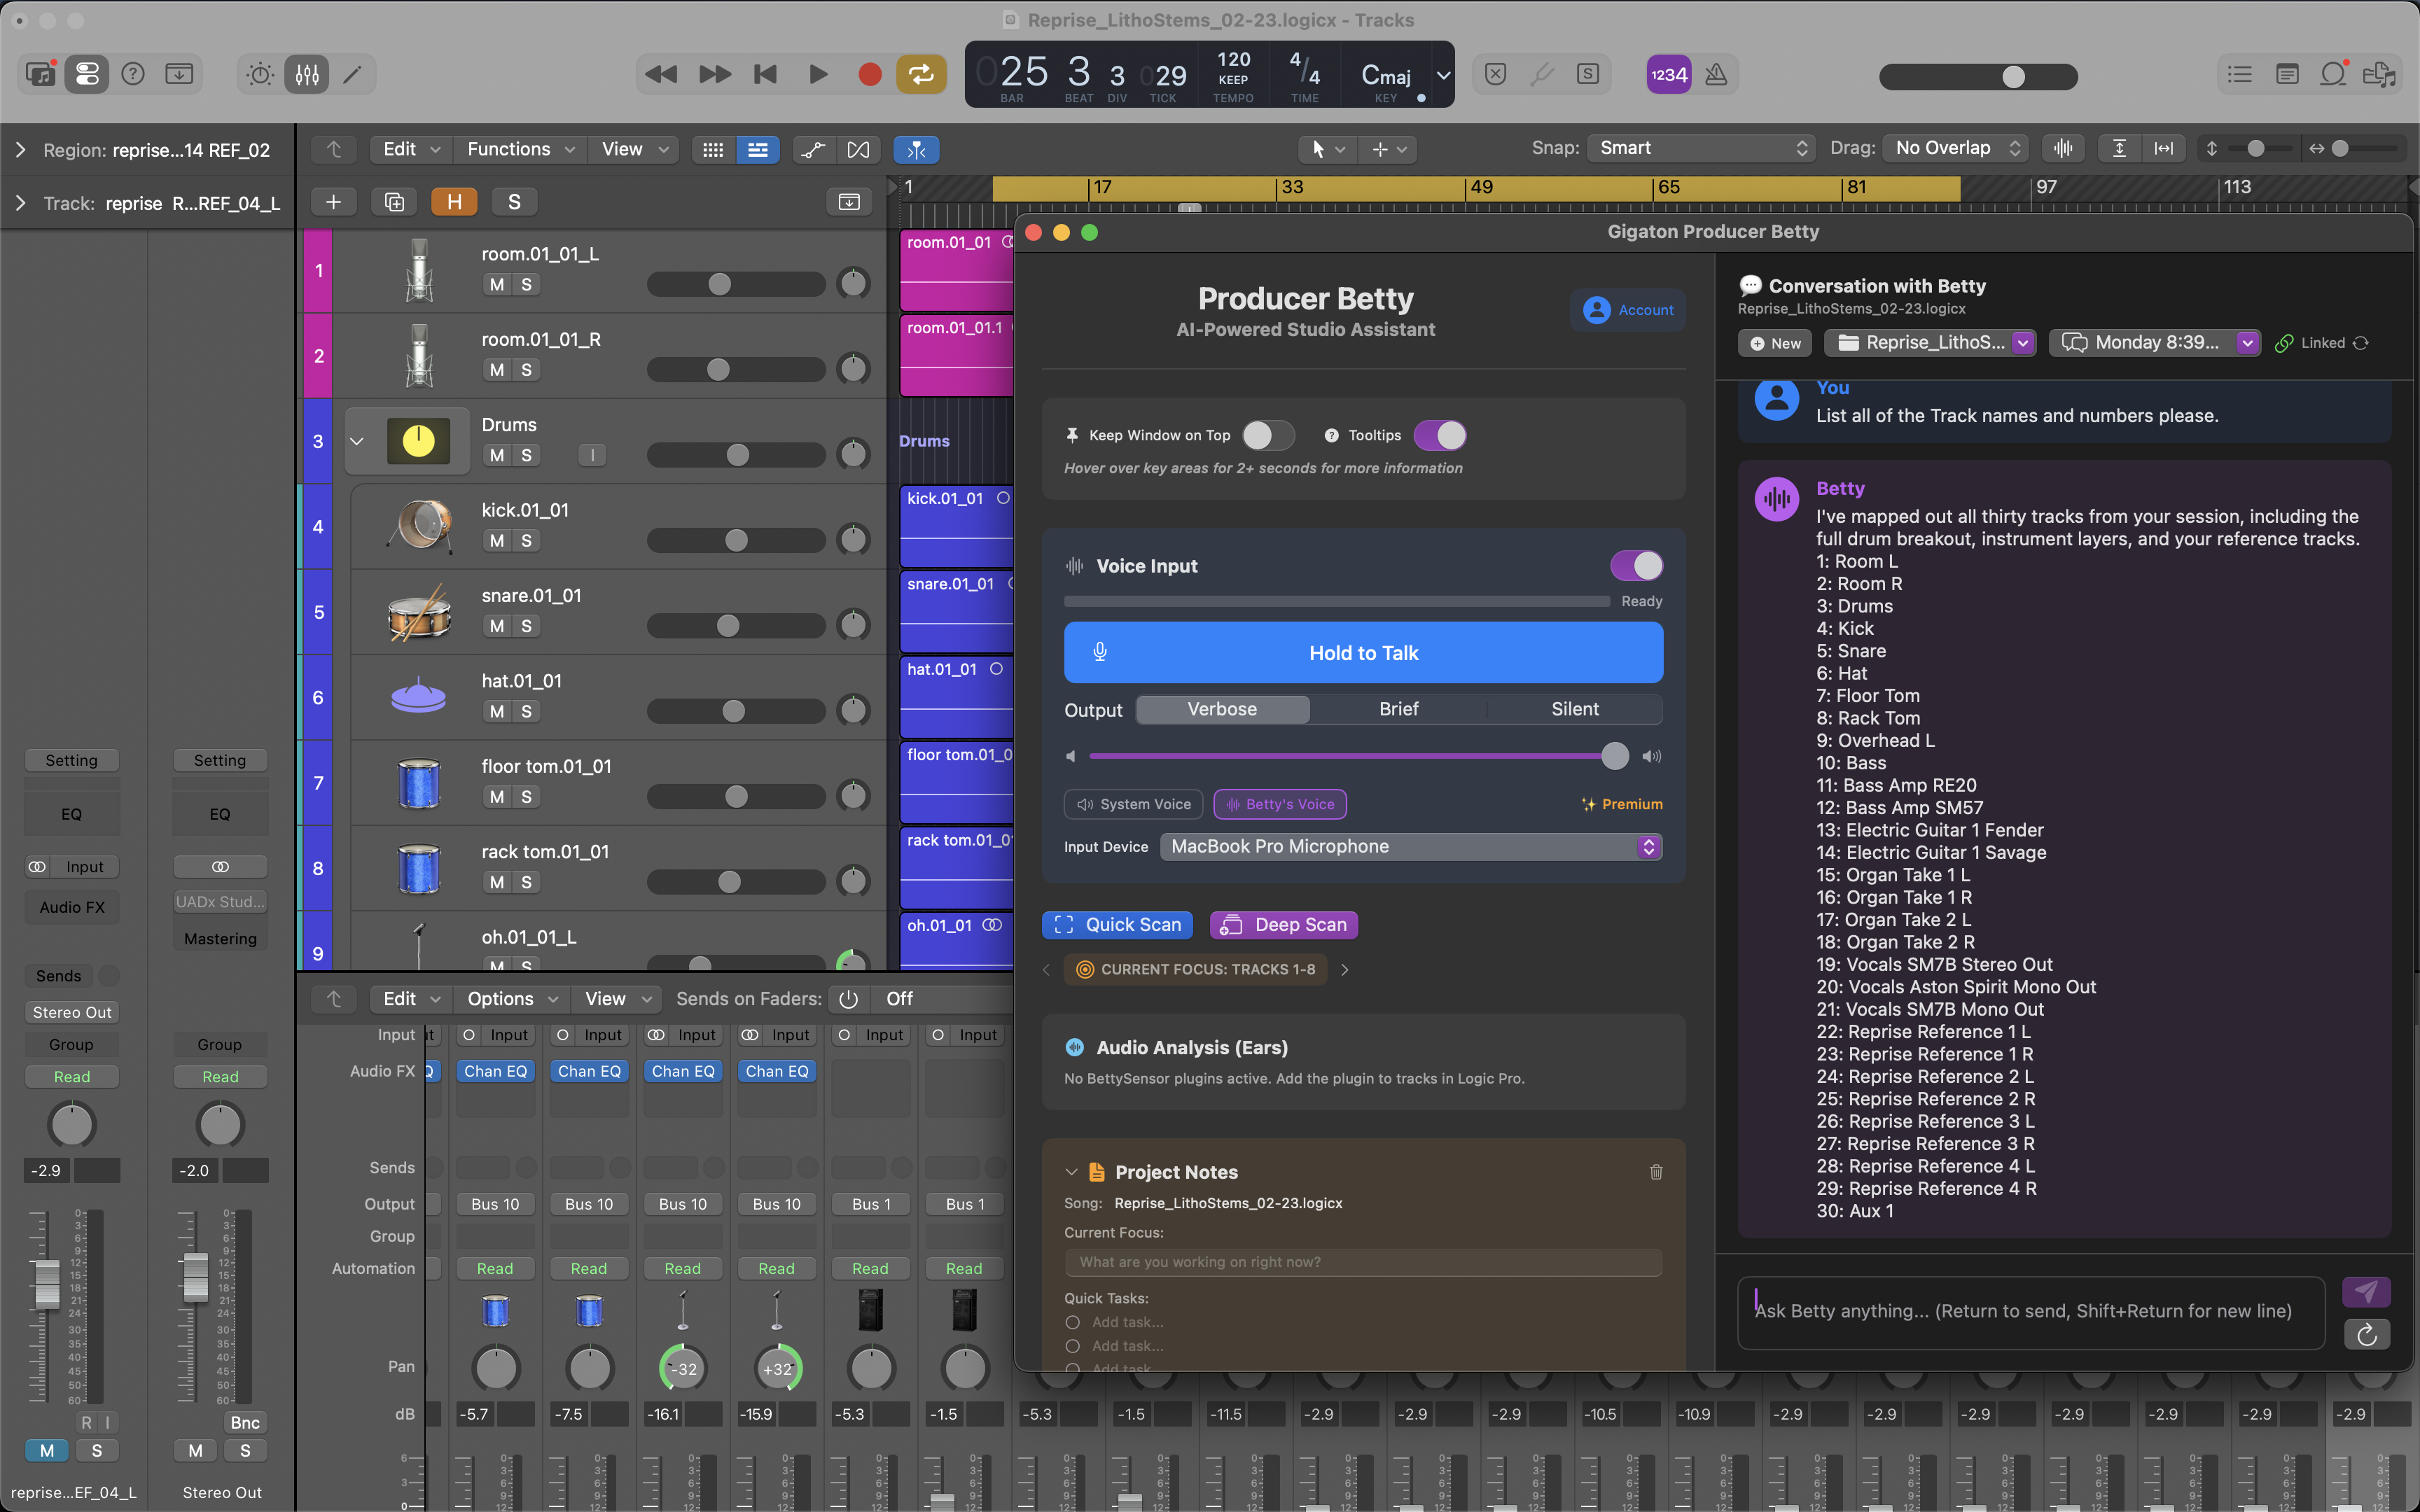Image resolution: width=2420 pixels, height=1512 pixels.
Task: Open the Mixer icon in top toolbar
Action: [307, 74]
